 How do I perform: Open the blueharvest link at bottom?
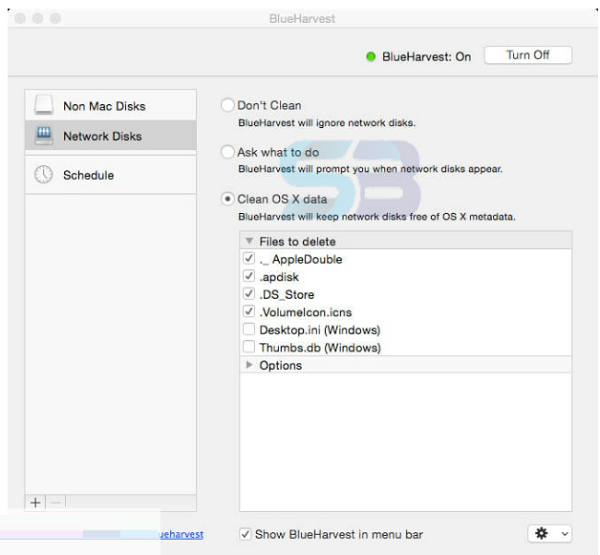tap(181, 534)
